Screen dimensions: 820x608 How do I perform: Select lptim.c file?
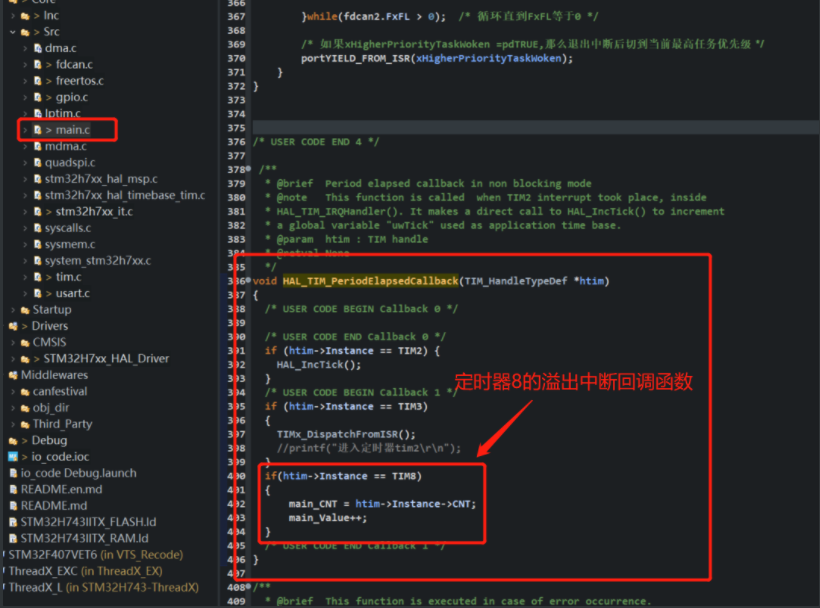(x=62, y=113)
